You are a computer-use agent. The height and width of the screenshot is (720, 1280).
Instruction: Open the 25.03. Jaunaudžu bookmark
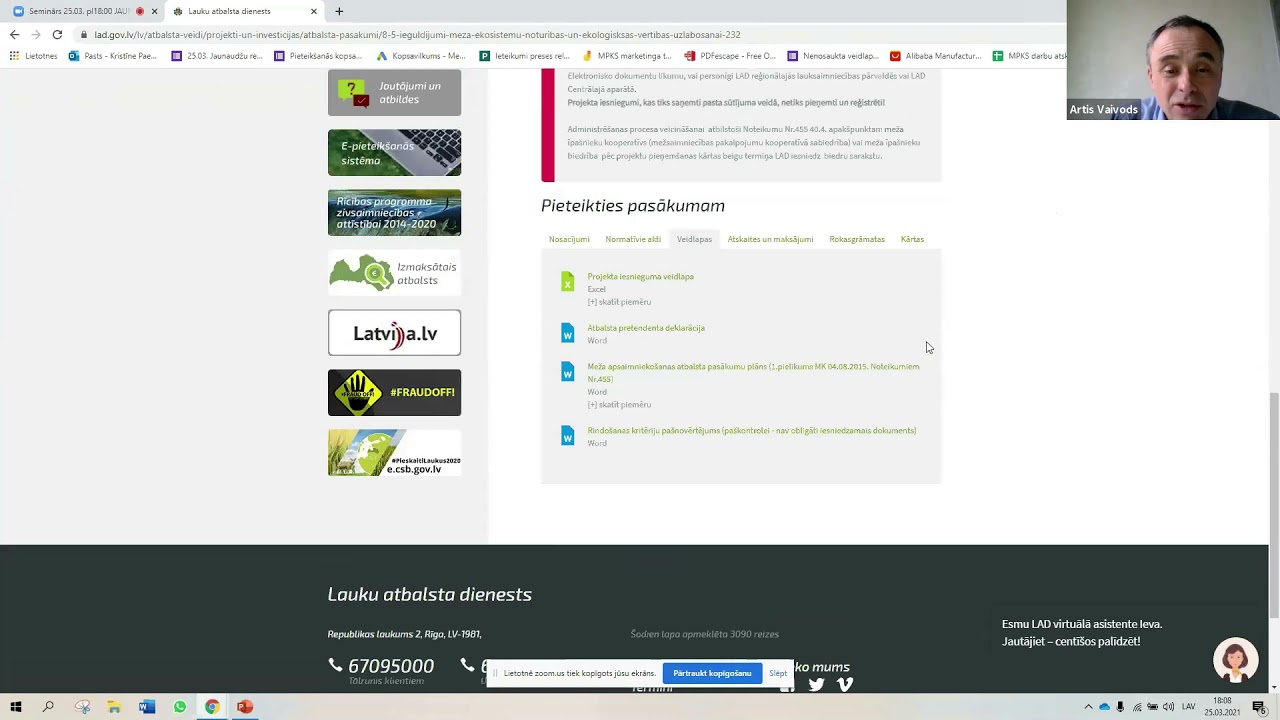[x=217, y=56]
